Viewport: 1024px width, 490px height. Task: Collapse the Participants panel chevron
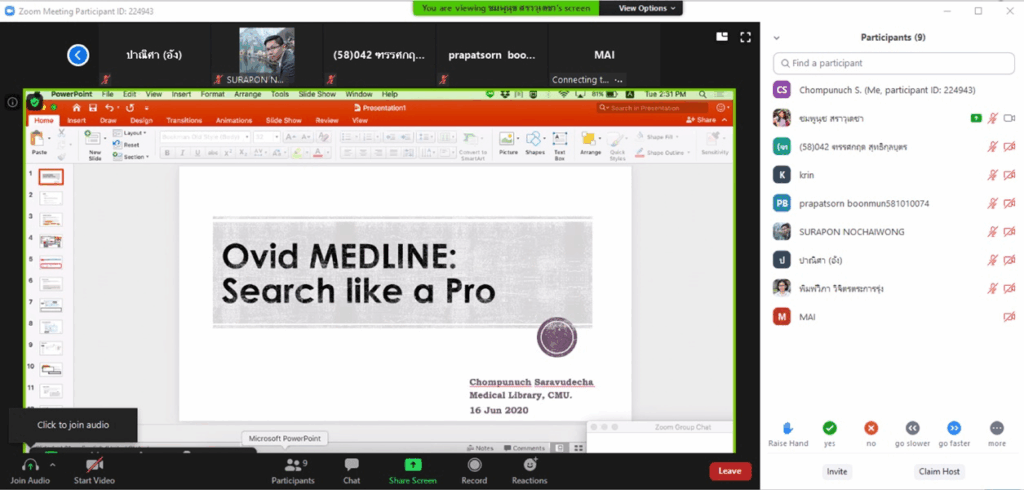(776, 37)
